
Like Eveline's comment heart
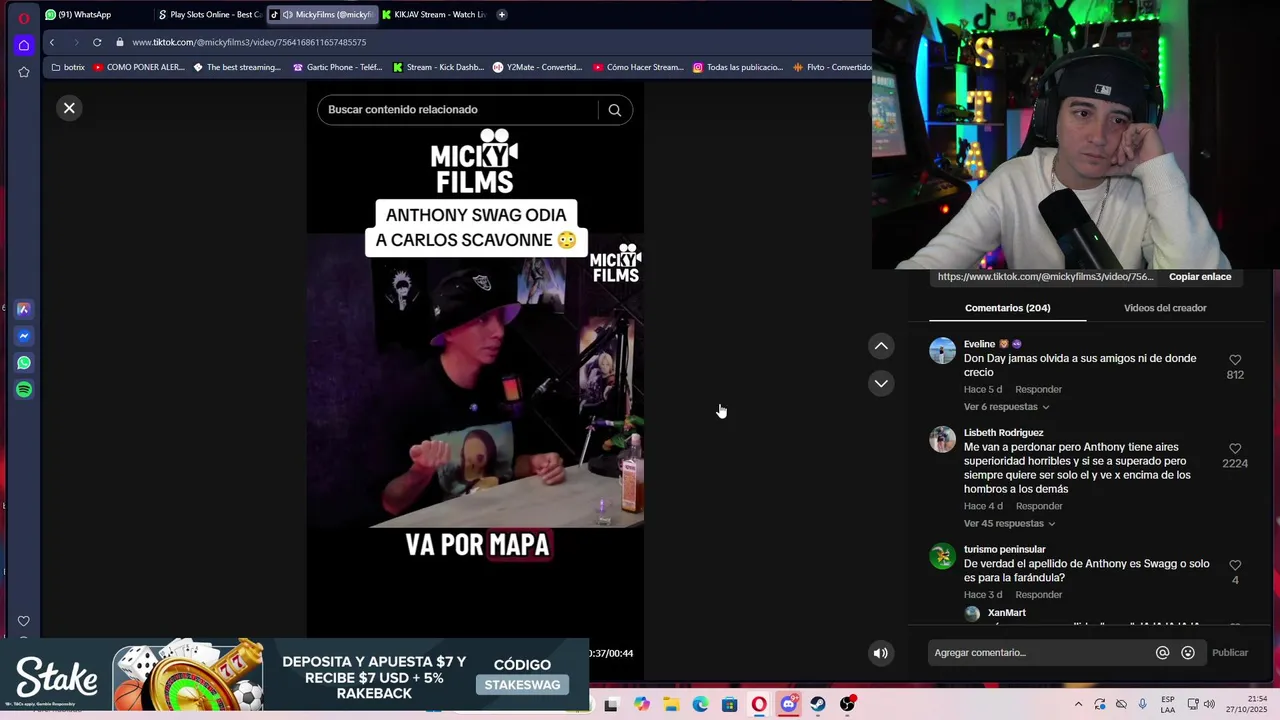click(x=1235, y=360)
